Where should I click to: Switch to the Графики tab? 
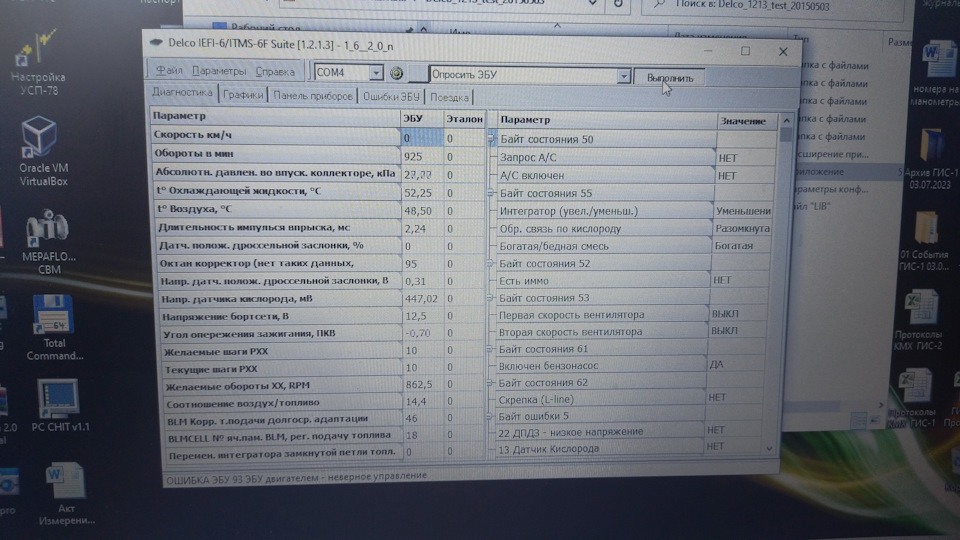point(243,95)
